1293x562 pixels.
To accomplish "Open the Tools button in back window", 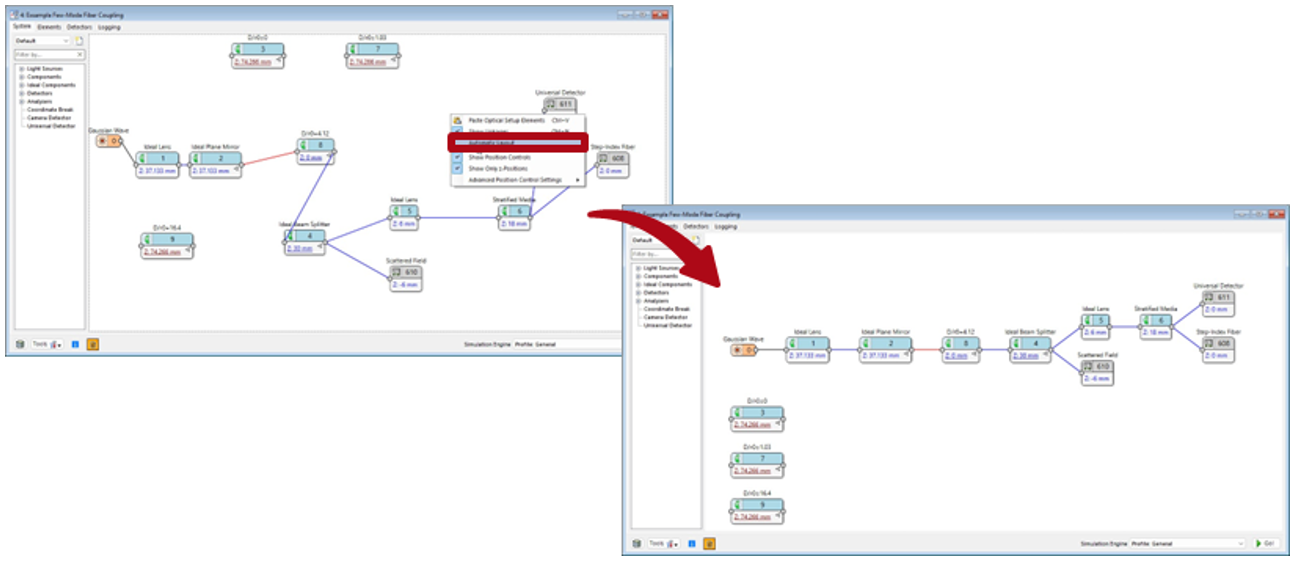I will (x=39, y=344).
